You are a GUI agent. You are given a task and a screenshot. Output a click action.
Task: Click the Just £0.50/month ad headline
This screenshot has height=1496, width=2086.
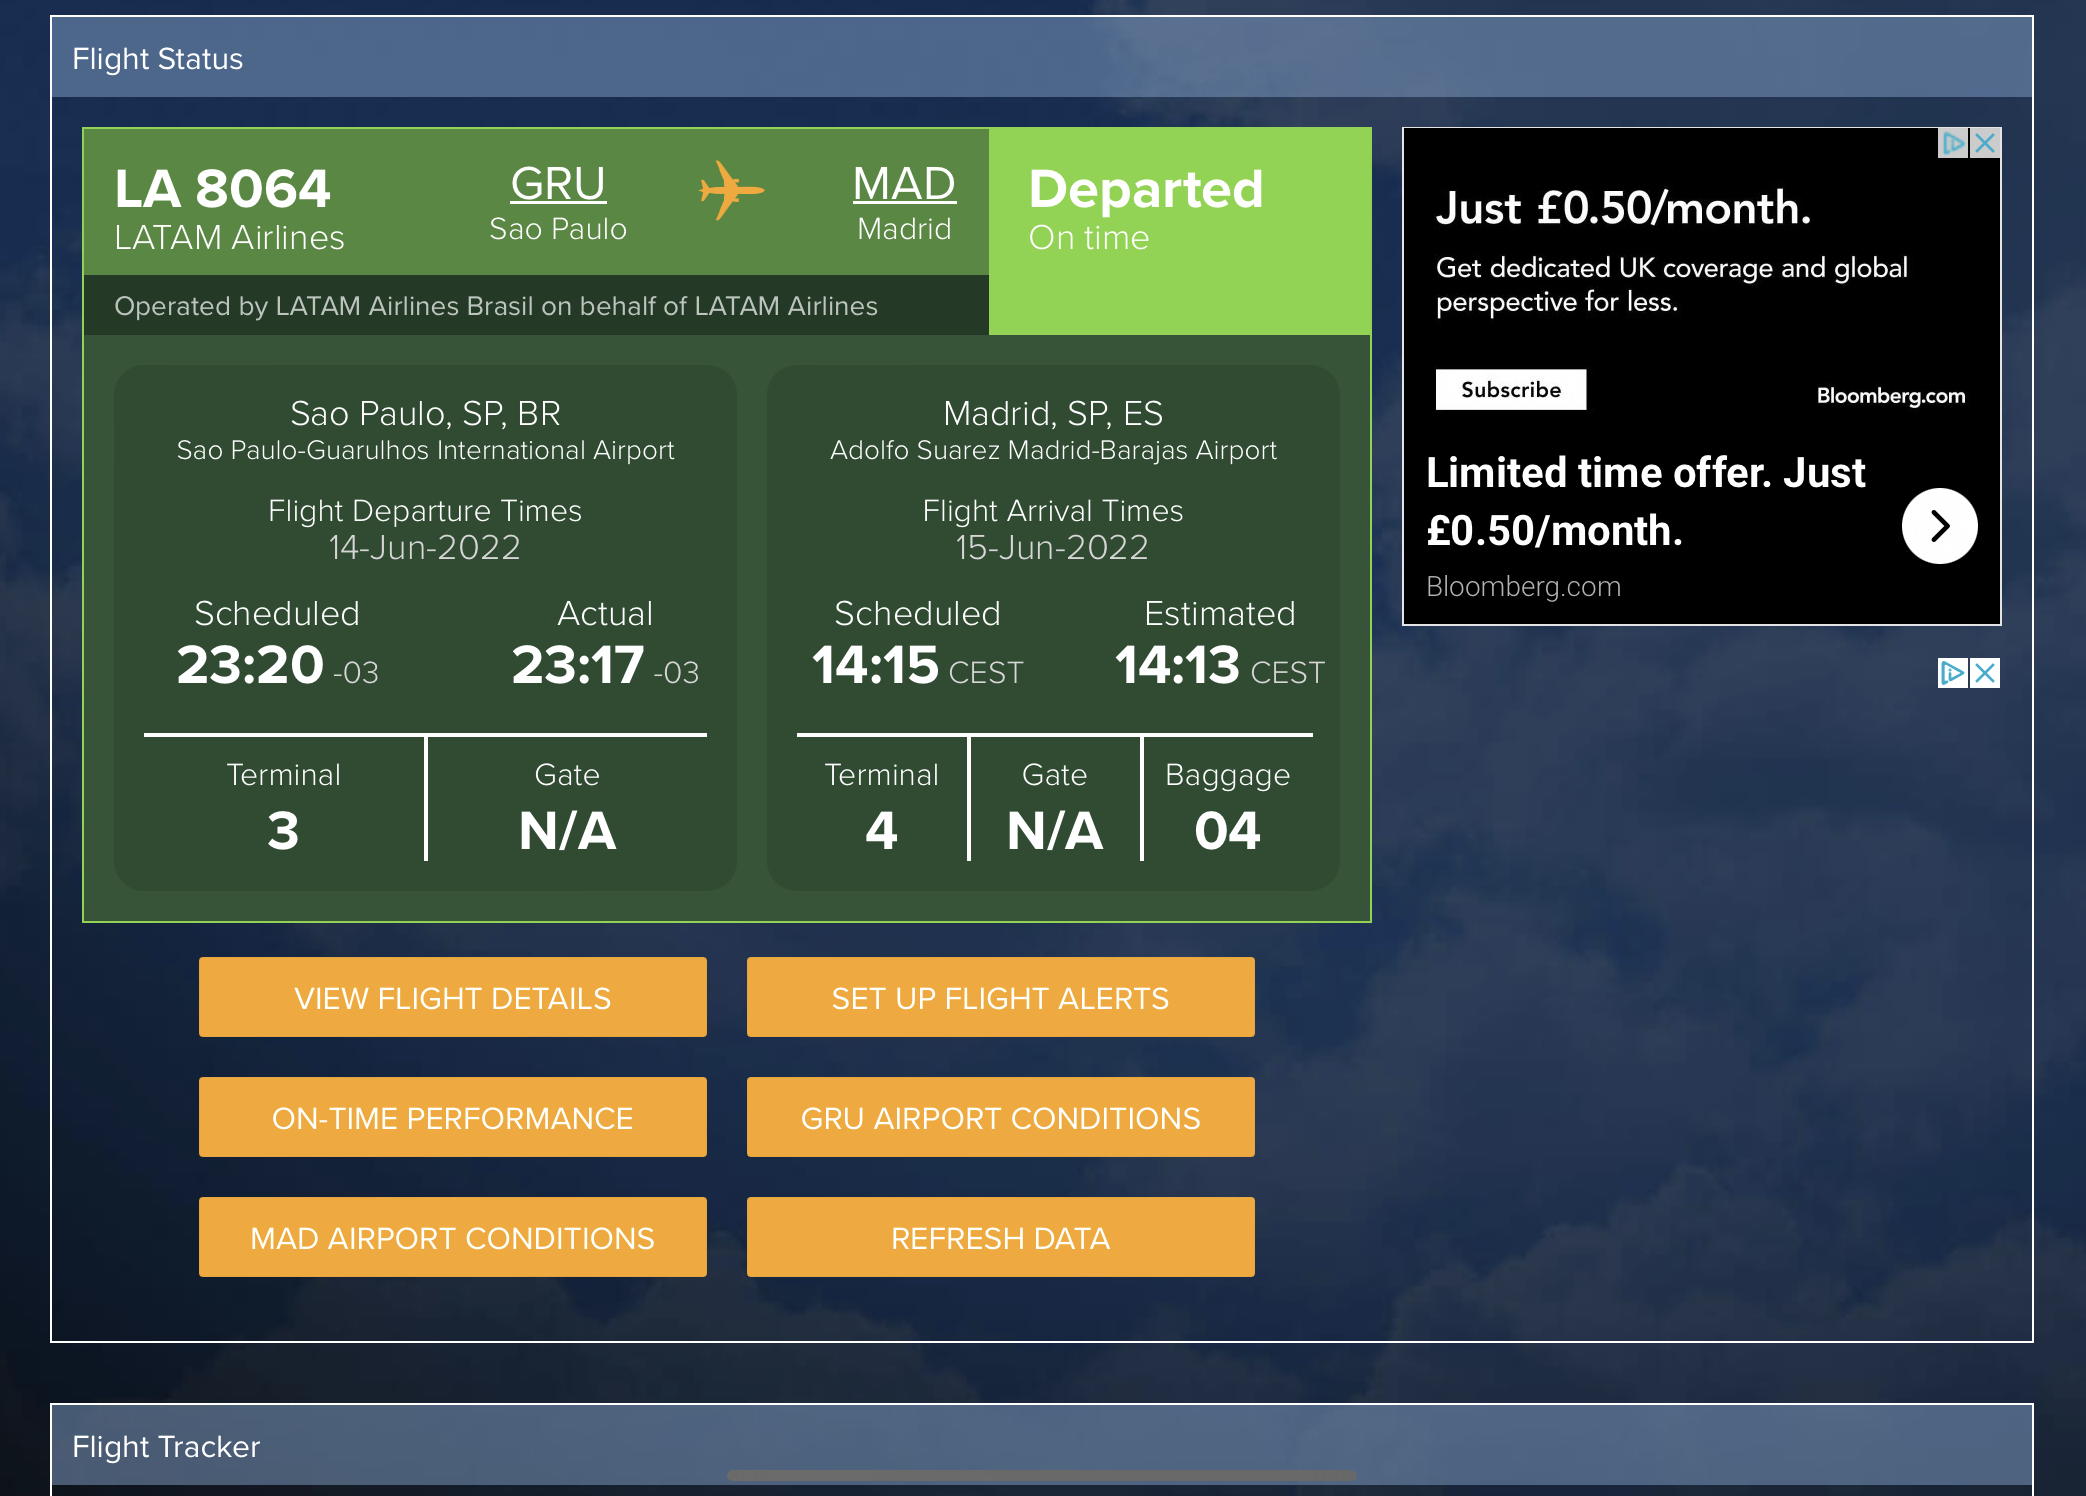tap(1623, 207)
